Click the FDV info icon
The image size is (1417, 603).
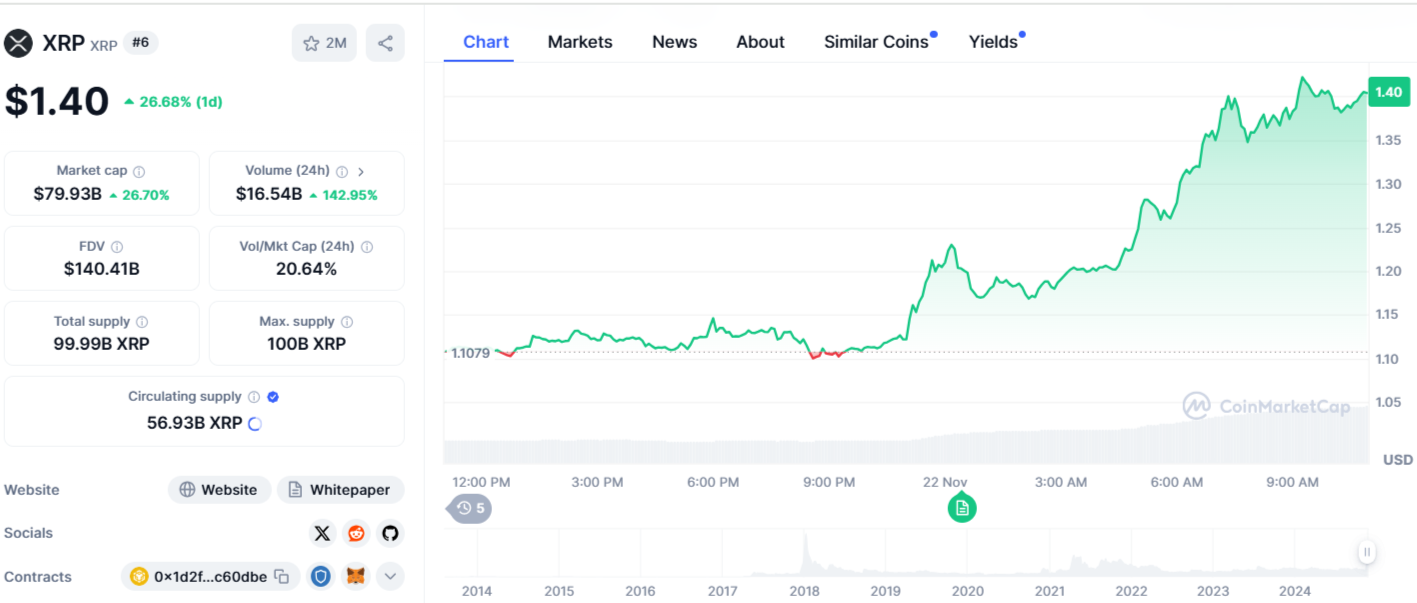[117, 247]
